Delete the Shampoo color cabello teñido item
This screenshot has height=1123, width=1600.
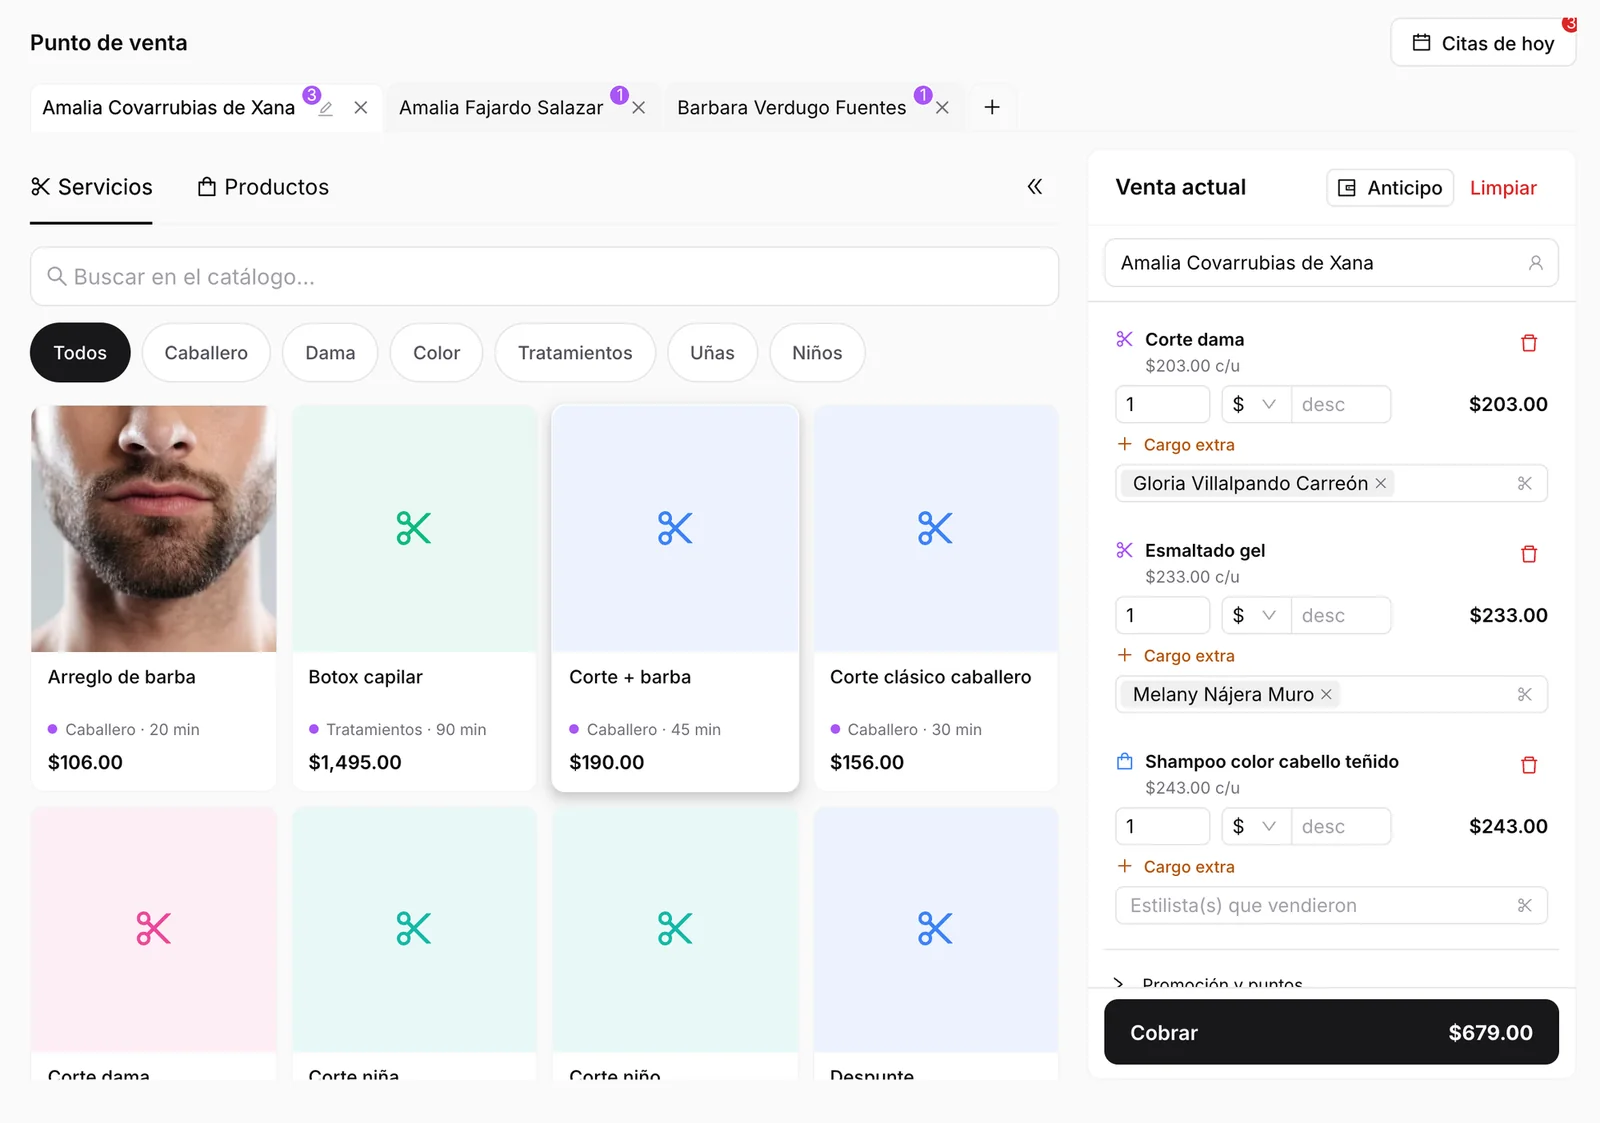pyautogui.click(x=1528, y=765)
